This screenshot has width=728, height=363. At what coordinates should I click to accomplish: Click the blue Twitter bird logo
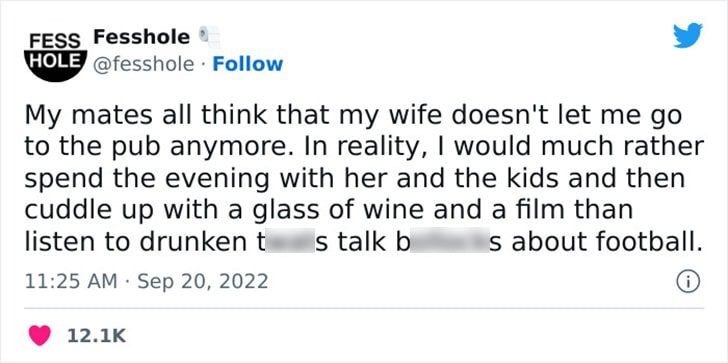pyautogui.click(x=688, y=36)
